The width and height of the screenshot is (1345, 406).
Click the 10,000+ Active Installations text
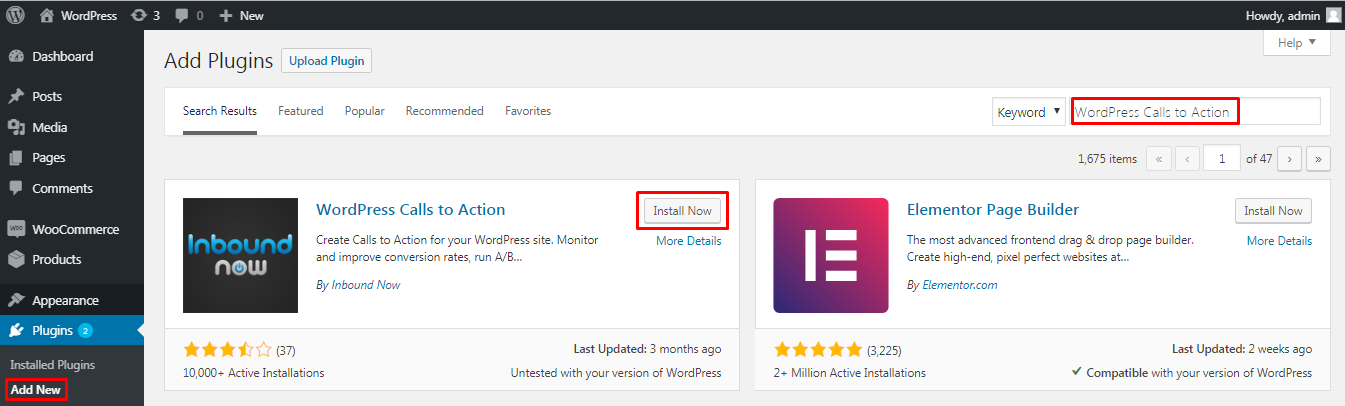(x=254, y=373)
